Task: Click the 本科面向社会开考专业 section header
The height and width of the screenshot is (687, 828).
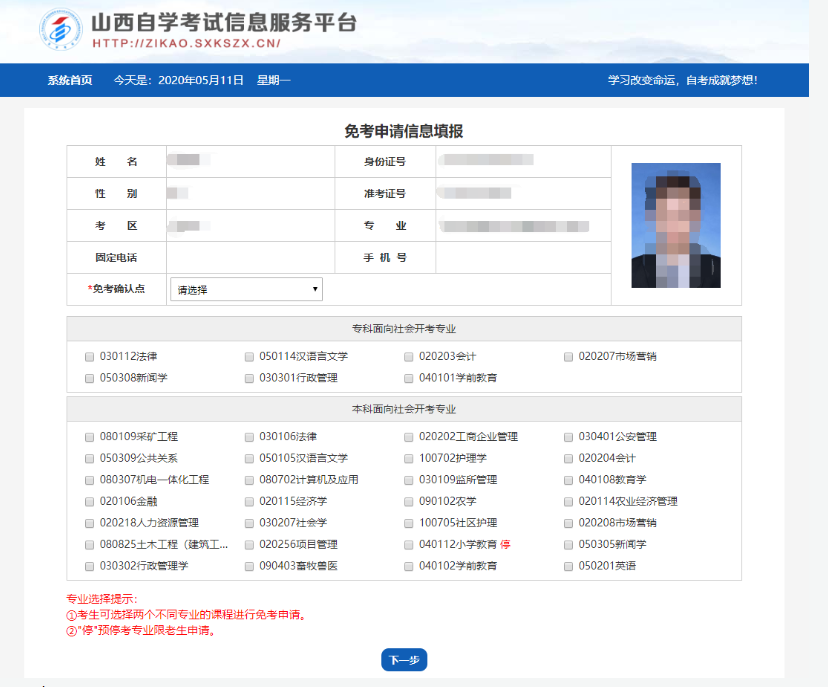Action: tap(404, 409)
